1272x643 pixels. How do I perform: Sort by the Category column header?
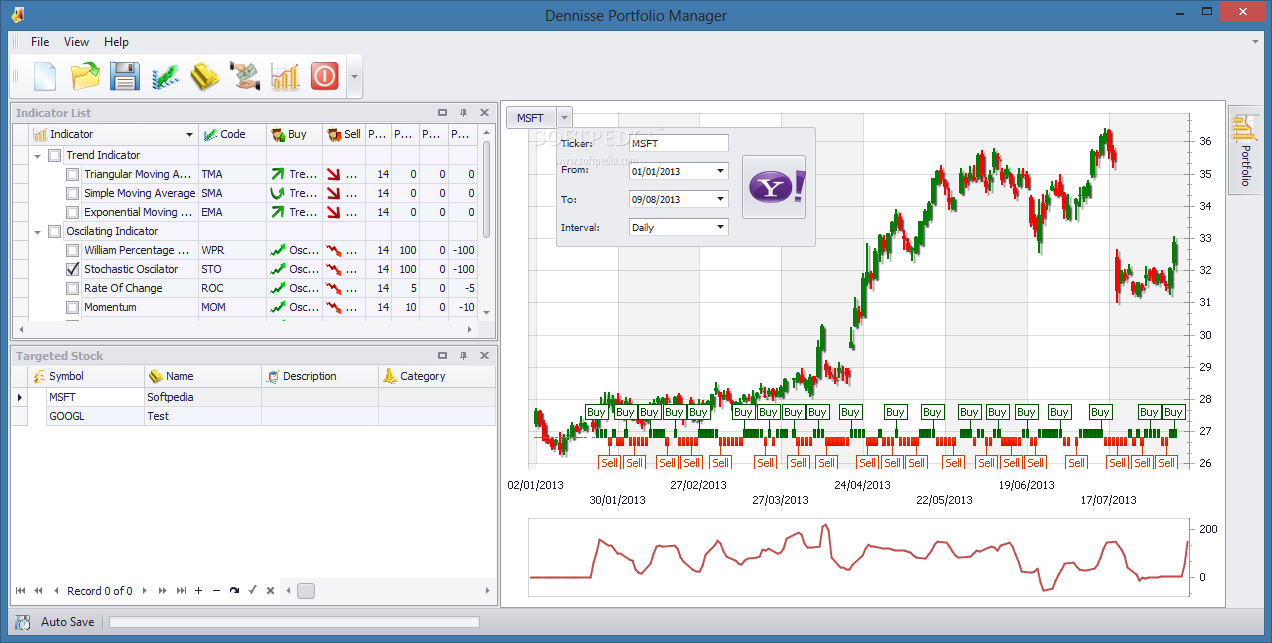(437, 376)
